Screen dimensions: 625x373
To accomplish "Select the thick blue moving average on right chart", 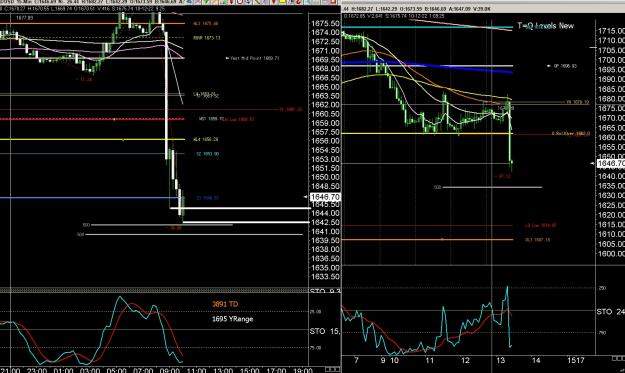I will (x=426, y=66).
